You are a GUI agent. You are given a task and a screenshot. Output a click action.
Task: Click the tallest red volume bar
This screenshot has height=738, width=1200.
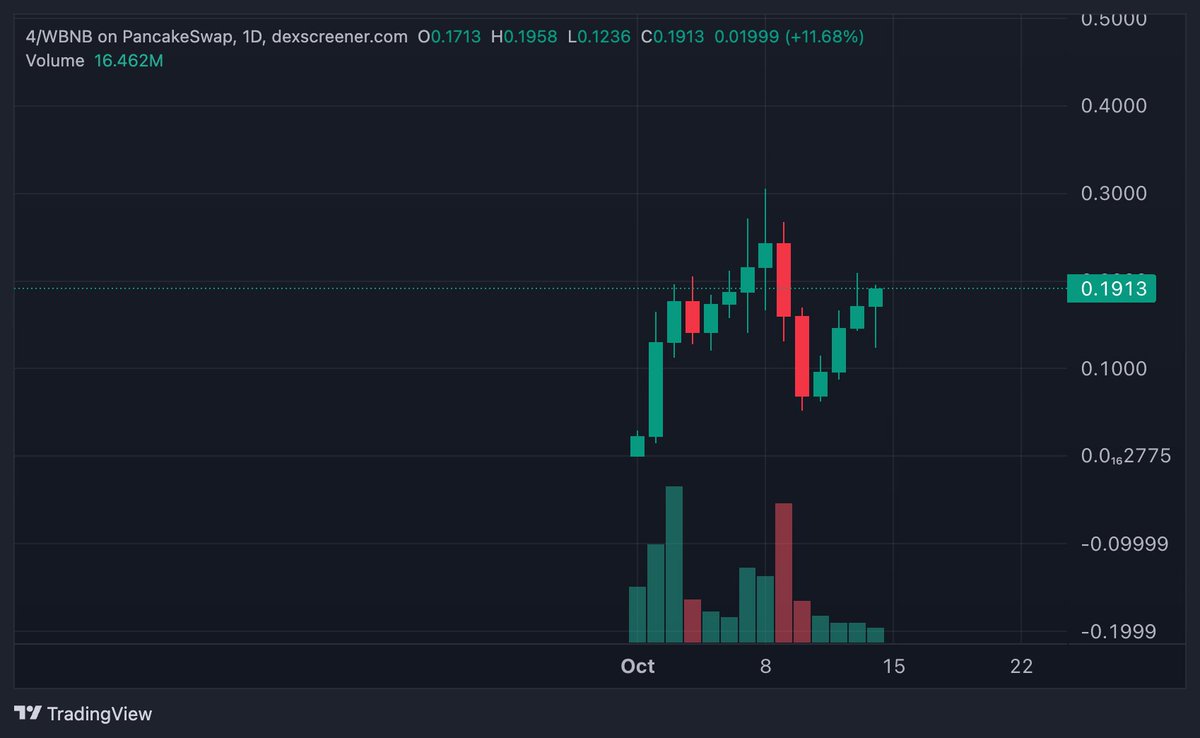tap(784, 572)
